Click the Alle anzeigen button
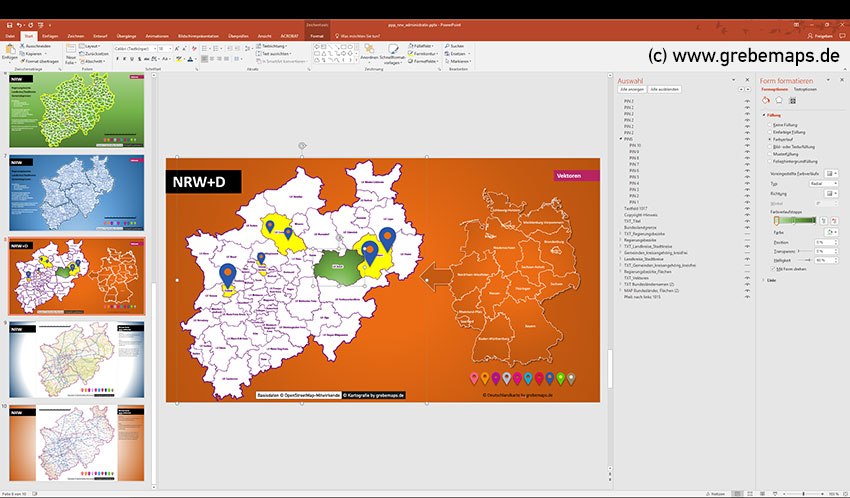Screen dimensions: 850x498 (632, 88)
